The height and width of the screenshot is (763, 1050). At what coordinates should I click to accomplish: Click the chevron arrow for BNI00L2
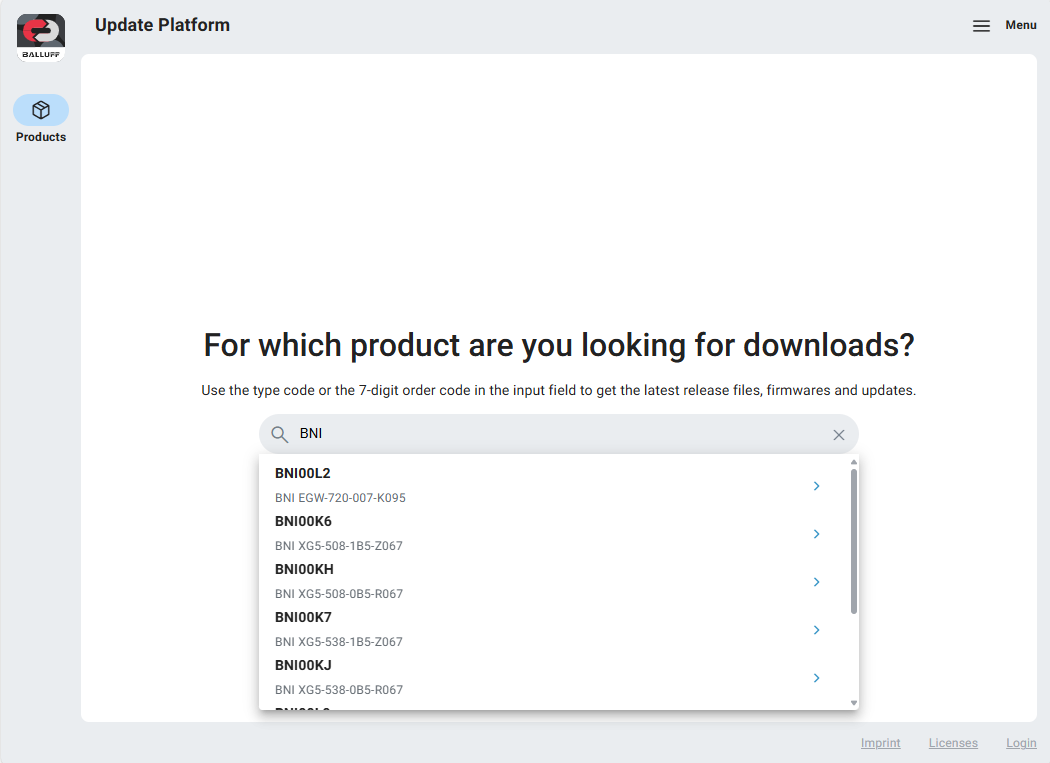816,486
